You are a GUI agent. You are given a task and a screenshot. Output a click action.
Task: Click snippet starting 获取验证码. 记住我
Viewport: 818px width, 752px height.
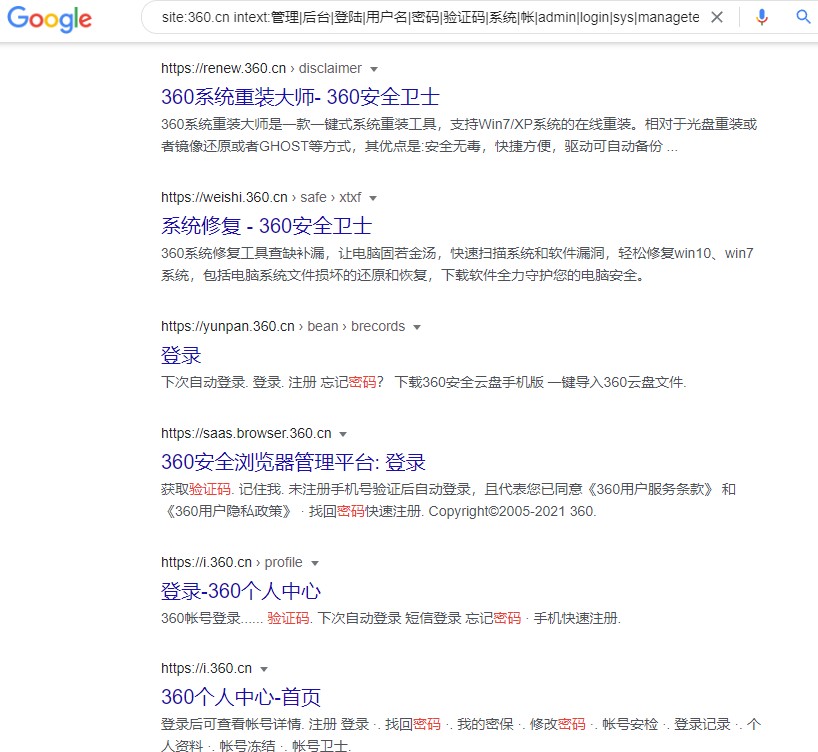(x=448, y=500)
